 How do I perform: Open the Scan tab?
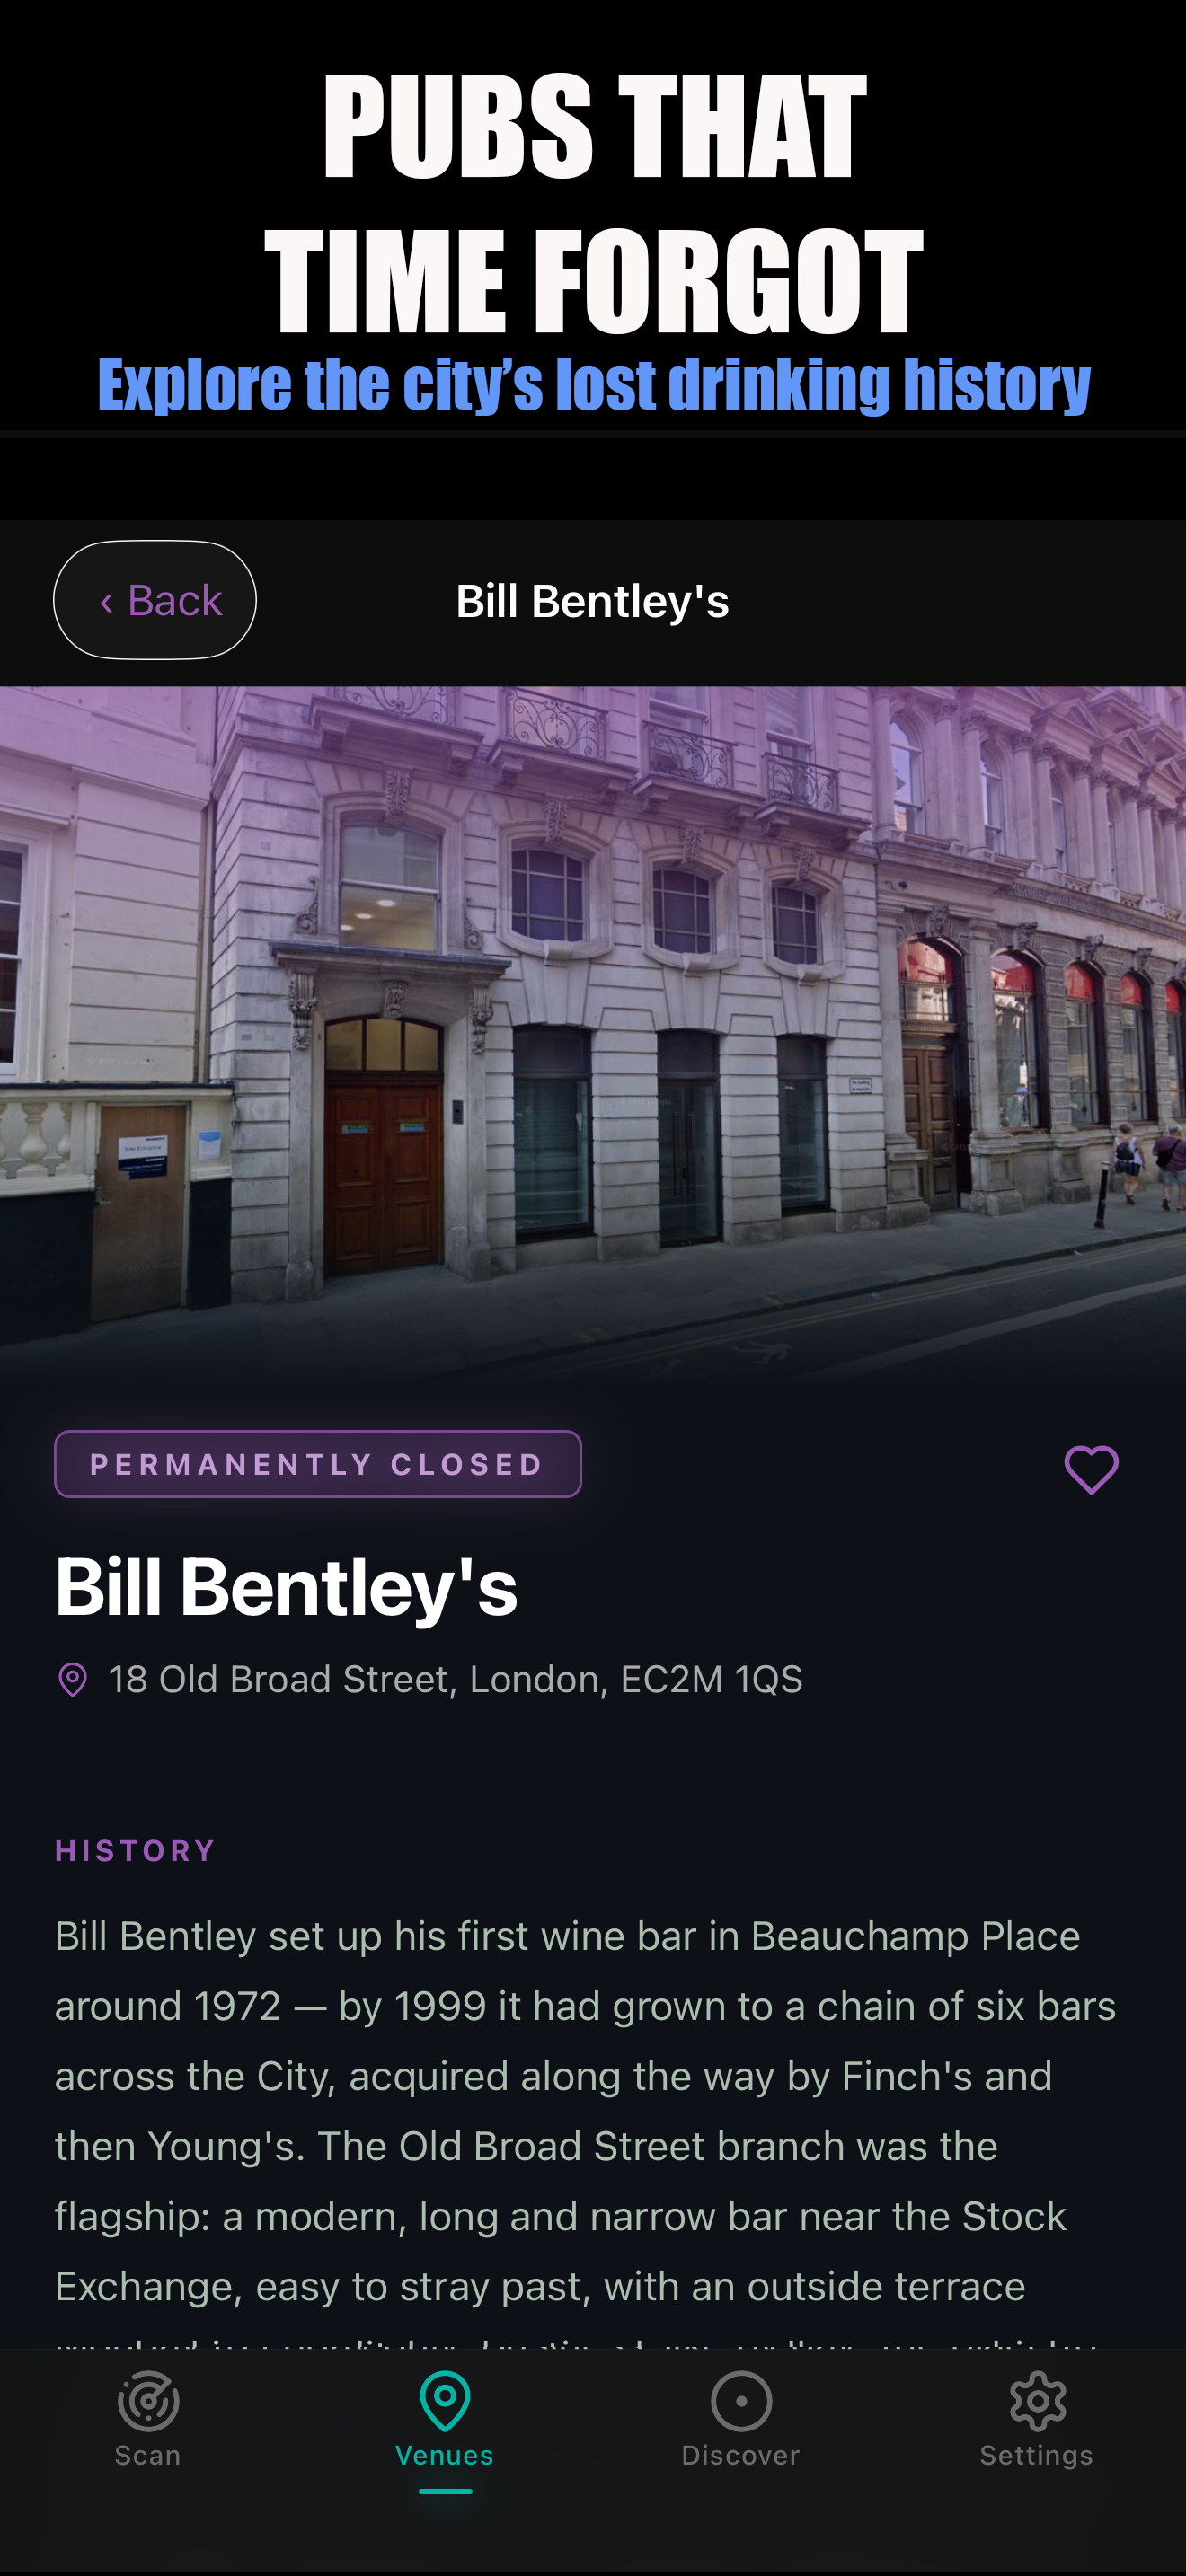coord(148,2420)
